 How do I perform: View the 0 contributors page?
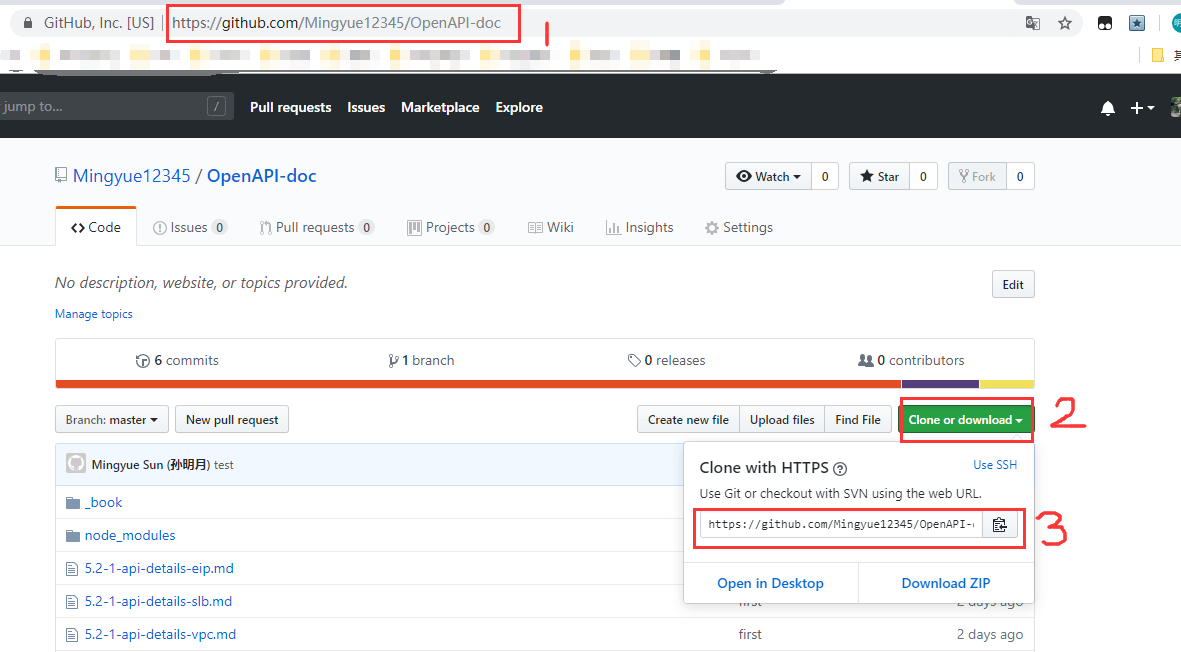(911, 361)
